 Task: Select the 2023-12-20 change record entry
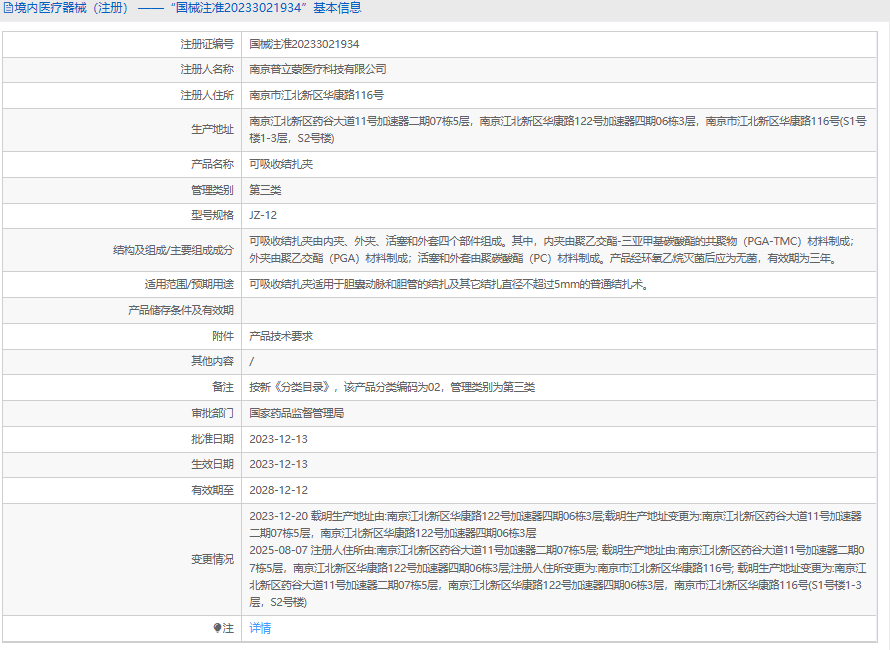pyautogui.click(x=556, y=525)
